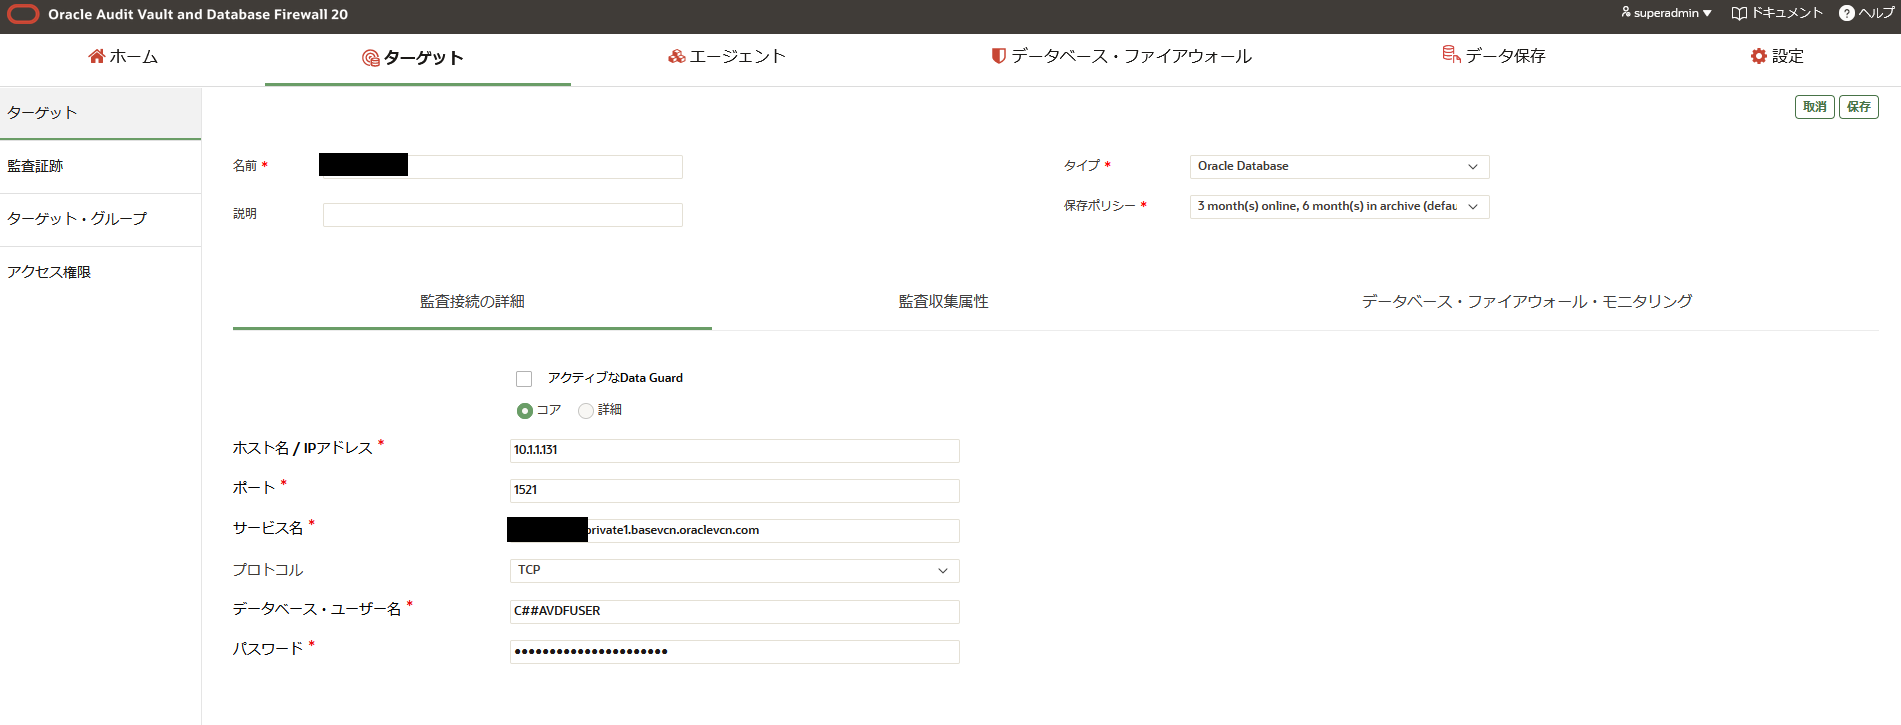Switch to the 監査収集属性 tab
This screenshot has width=1901, height=725.
coord(943,302)
